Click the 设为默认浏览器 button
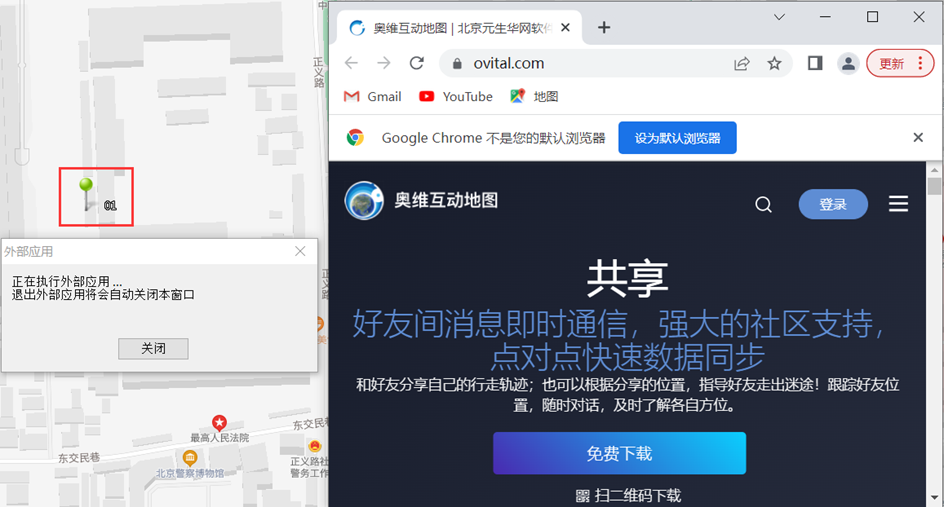Screen dimensions: 944x507 click(677, 138)
